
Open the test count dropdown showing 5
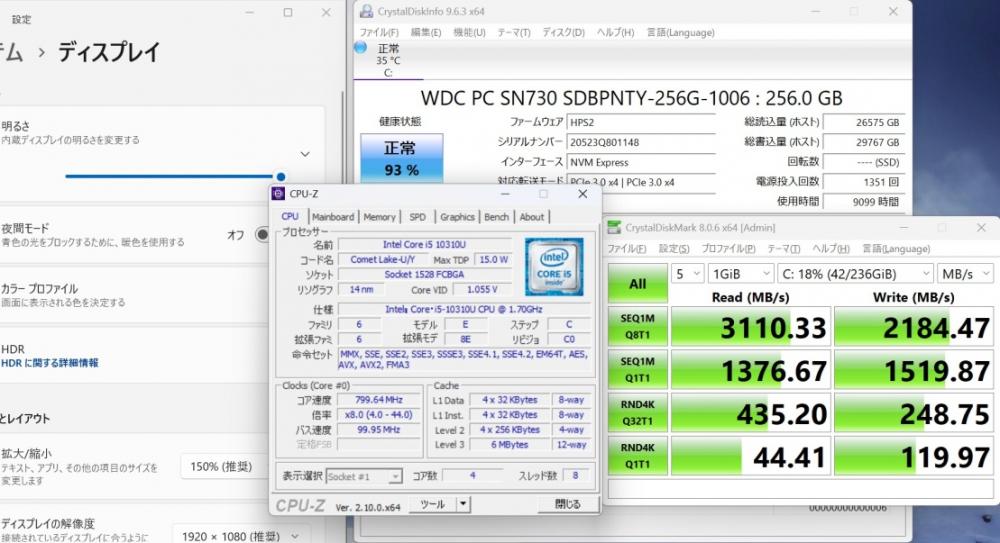point(688,274)
